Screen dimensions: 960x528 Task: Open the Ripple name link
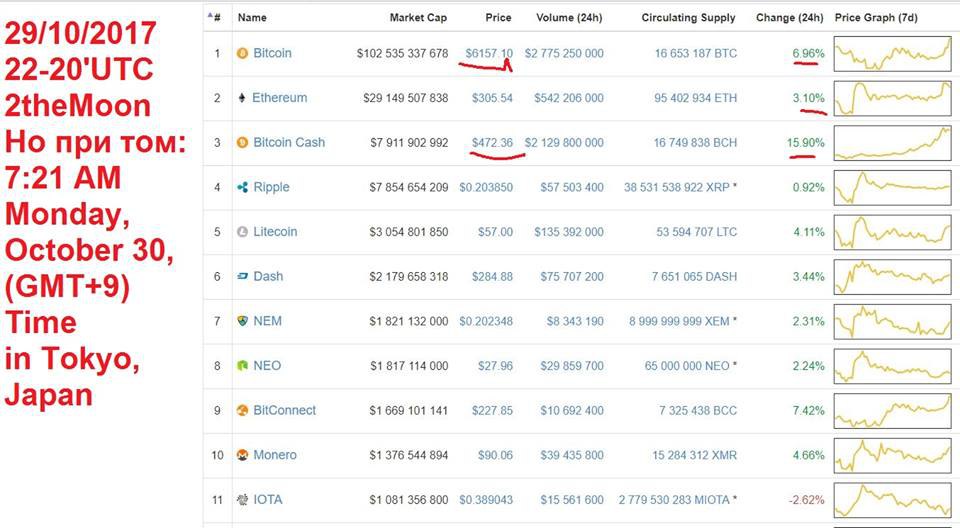271,187
